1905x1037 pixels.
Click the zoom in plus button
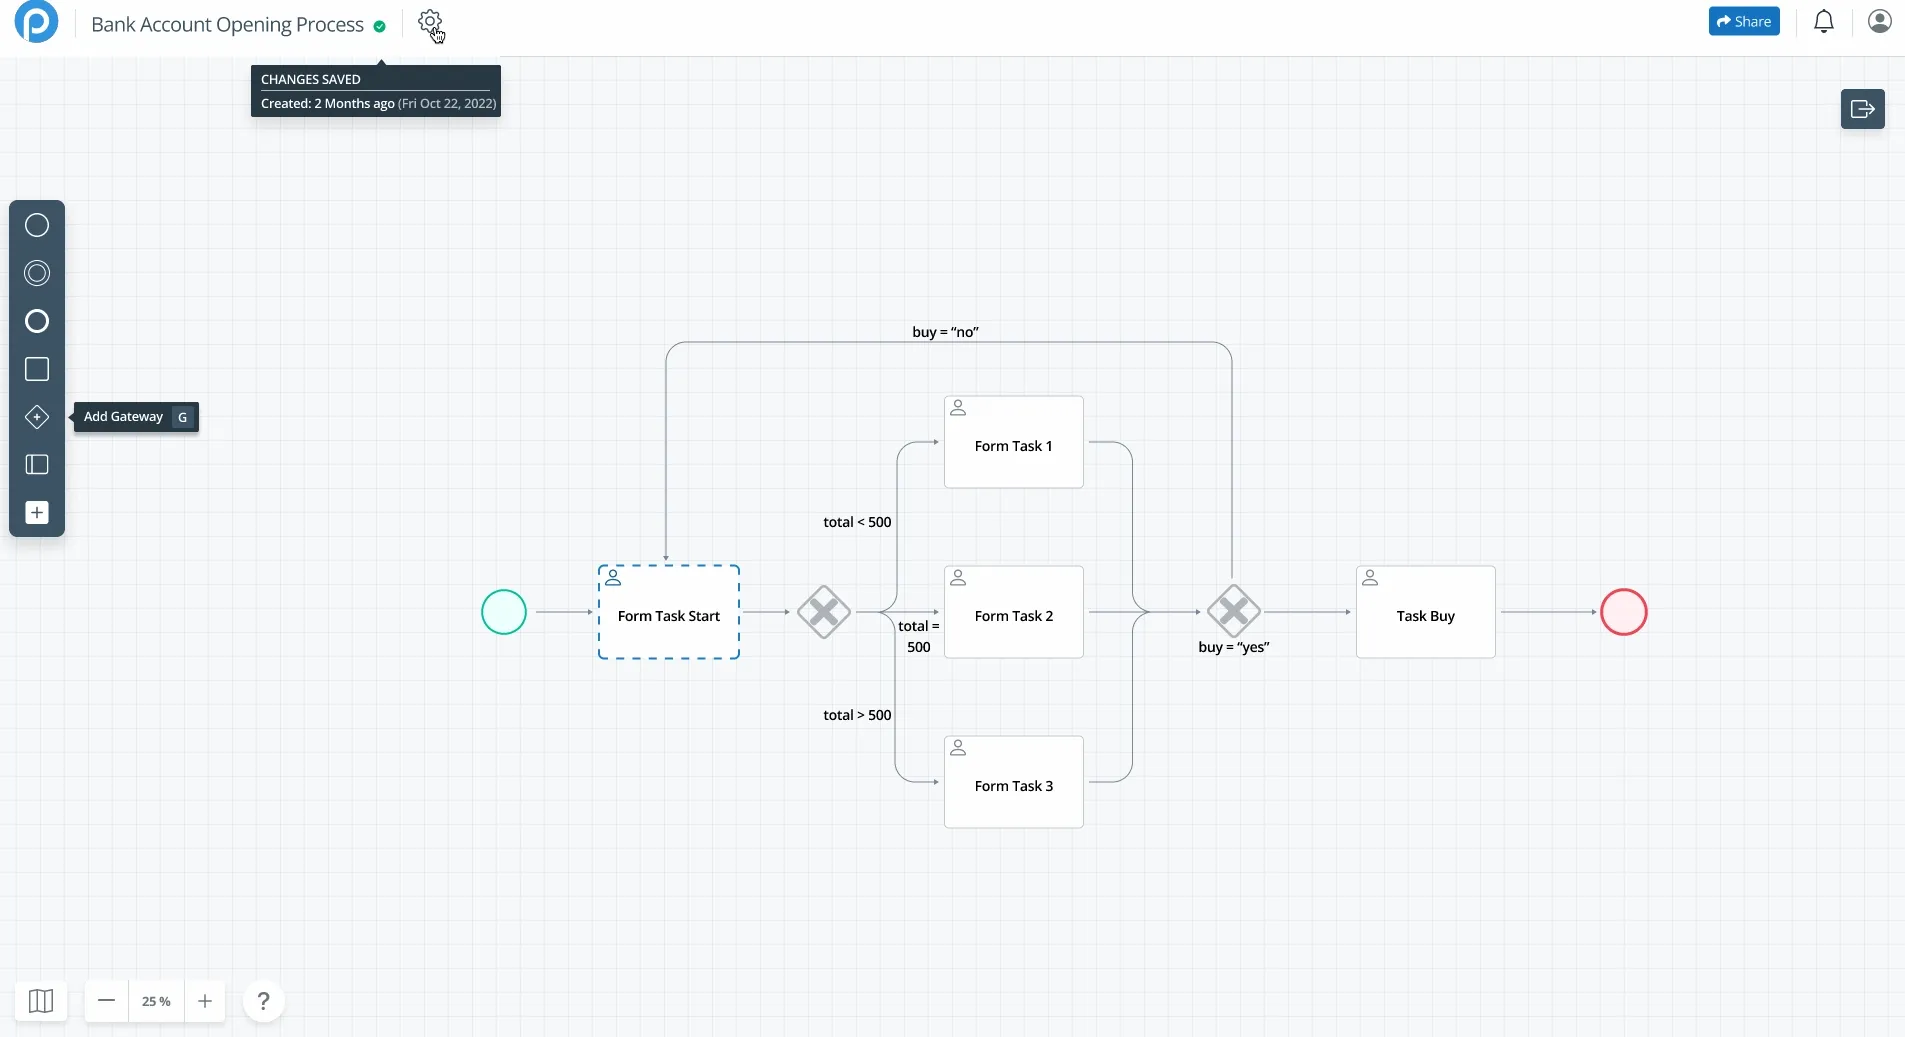coord(204,1001)
